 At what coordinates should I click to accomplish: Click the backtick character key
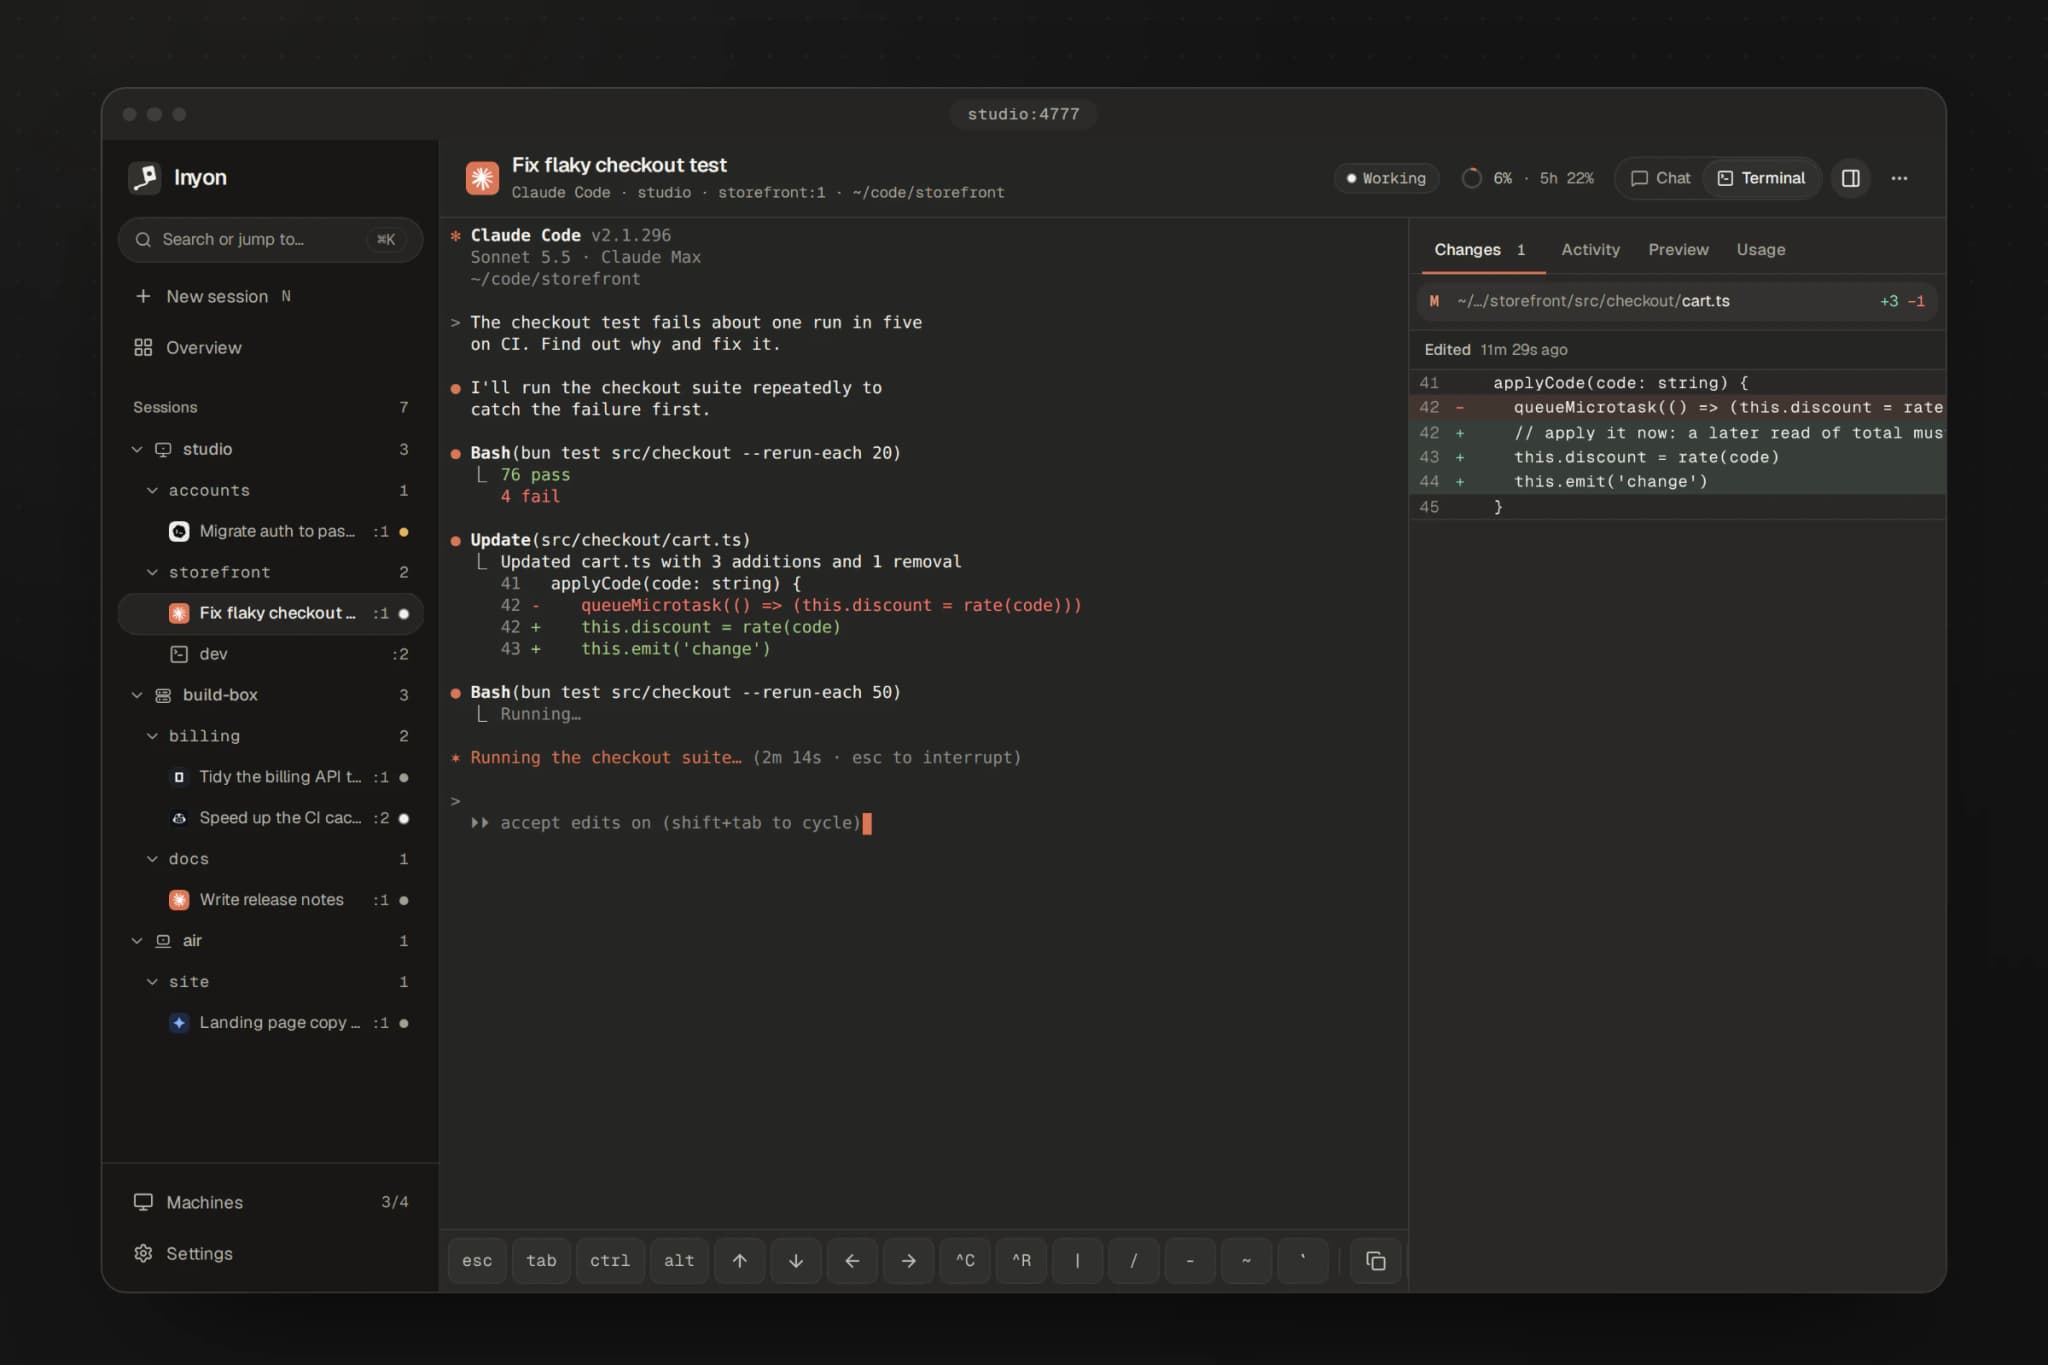1302,1260
